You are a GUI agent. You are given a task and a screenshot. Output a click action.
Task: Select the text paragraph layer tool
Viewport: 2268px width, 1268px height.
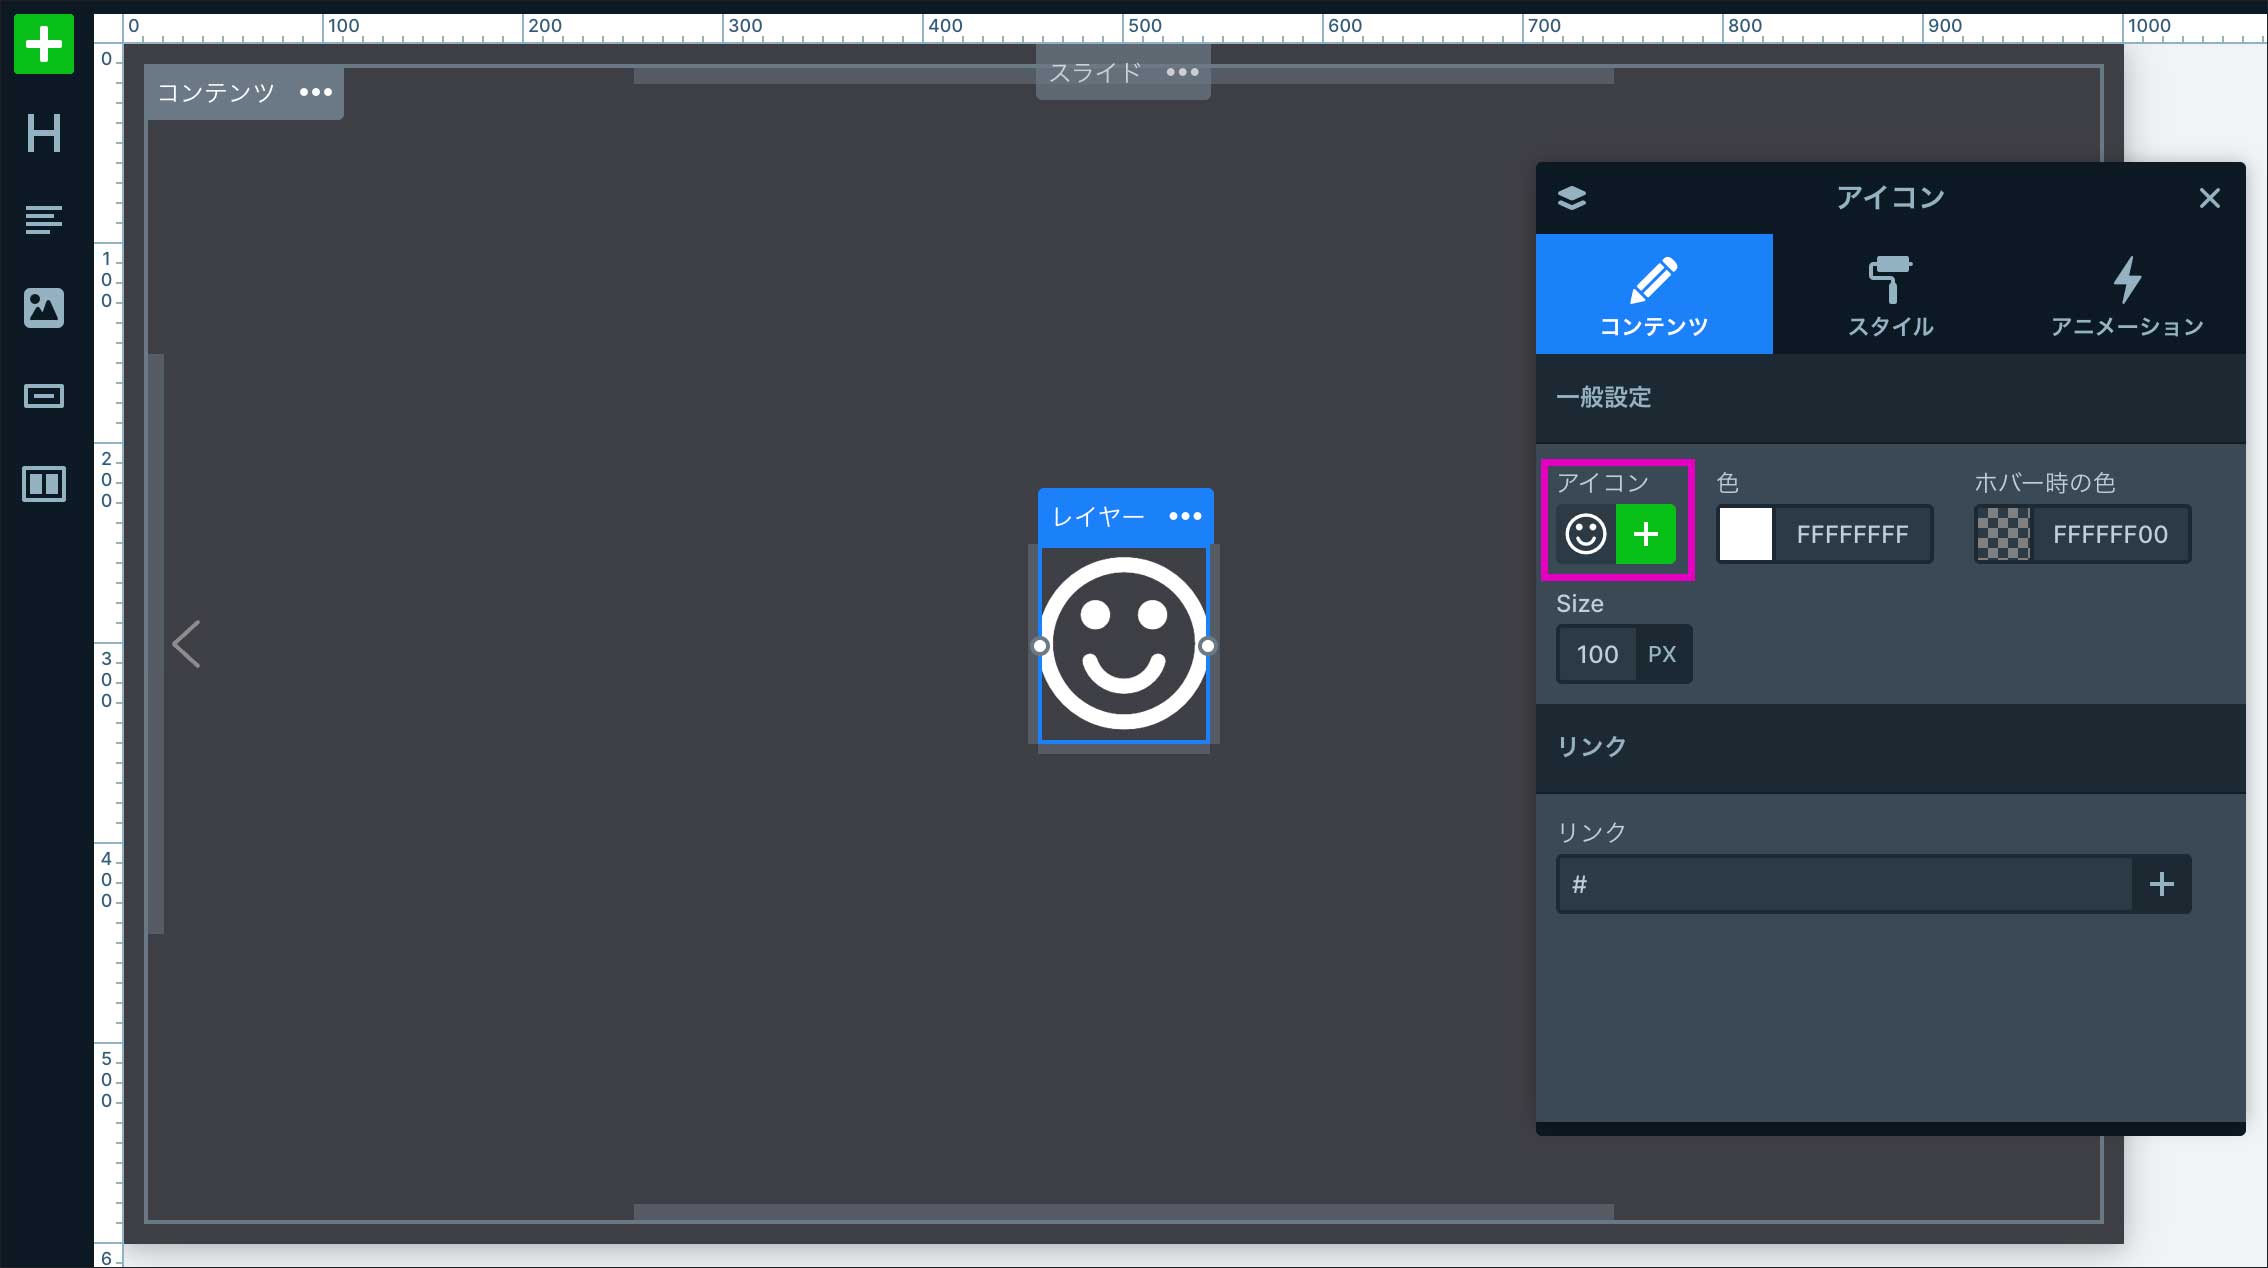pyautogui.click(x=44, y=219)
